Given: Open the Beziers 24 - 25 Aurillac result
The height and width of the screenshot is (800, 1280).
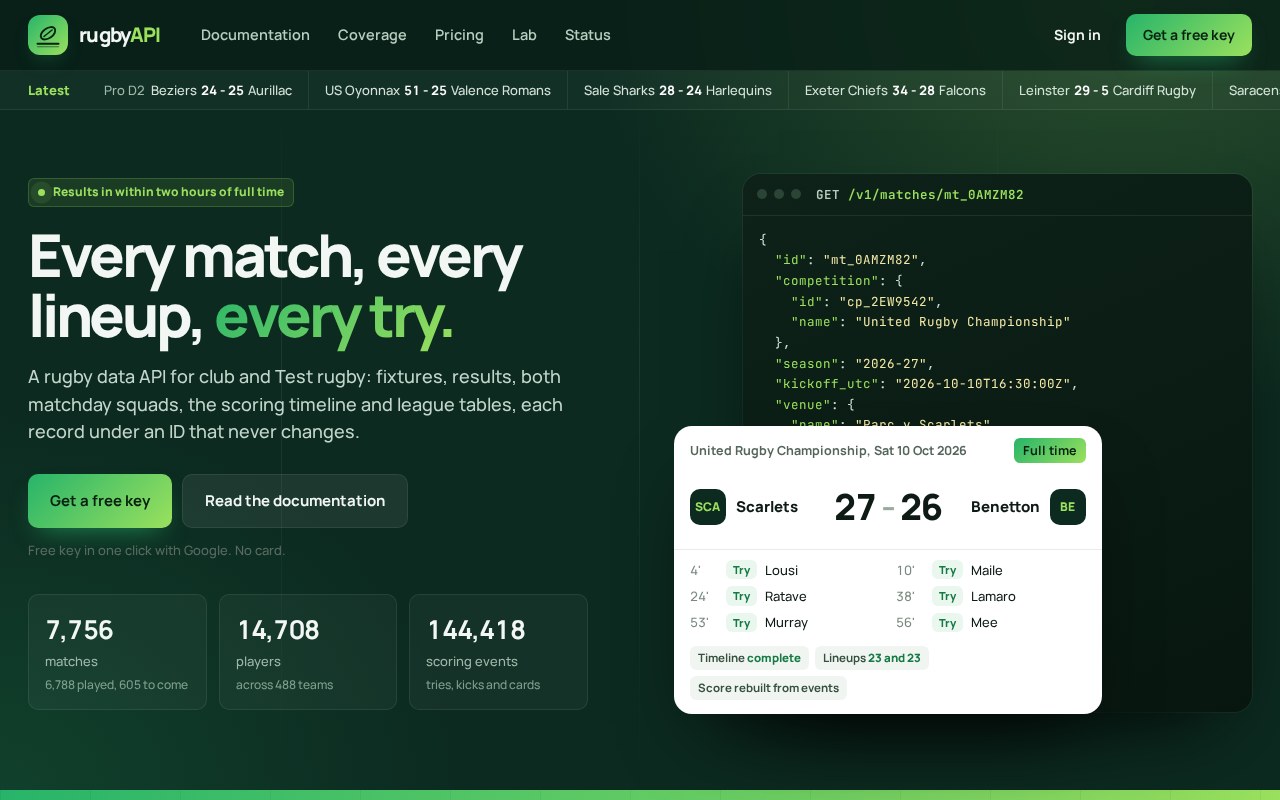Looking at the screenshot, I should [198, 90].
